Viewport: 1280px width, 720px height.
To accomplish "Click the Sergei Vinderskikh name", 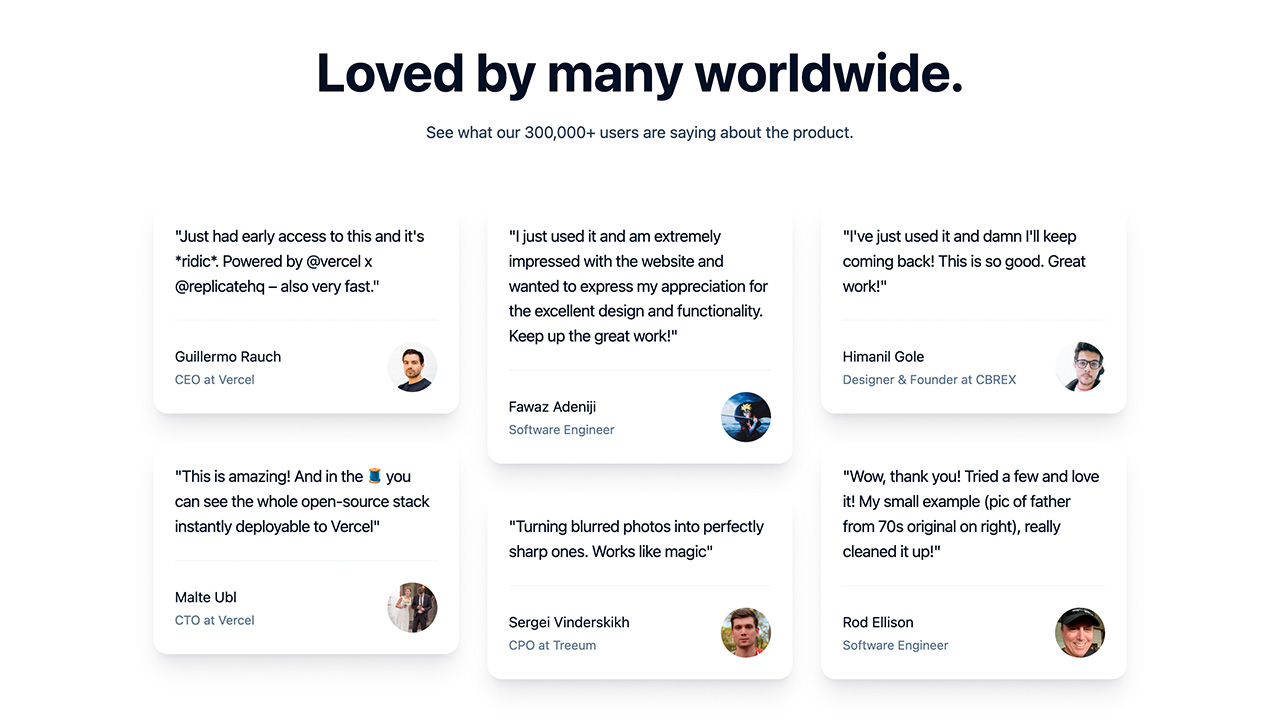I will (x=569, y=622).
